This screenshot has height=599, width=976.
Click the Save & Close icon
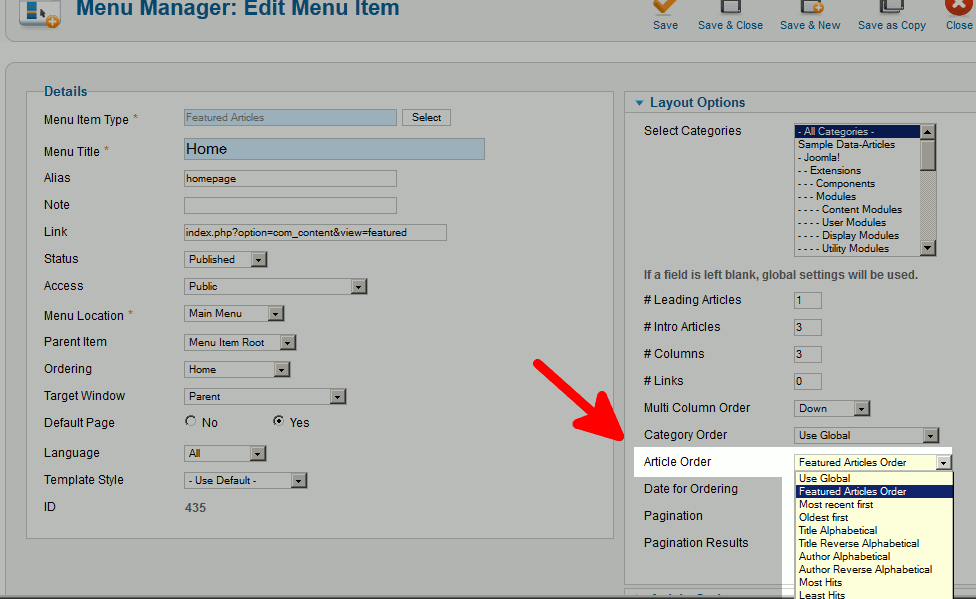(730, 8)
